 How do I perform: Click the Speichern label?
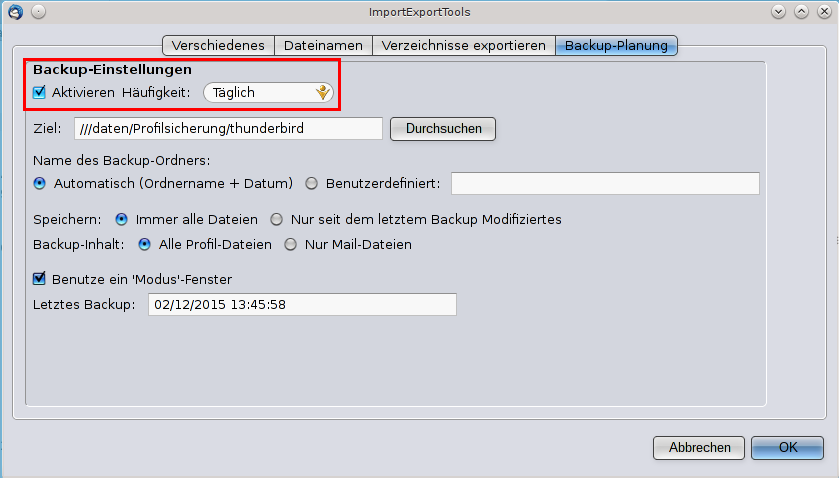coord(67,219)
